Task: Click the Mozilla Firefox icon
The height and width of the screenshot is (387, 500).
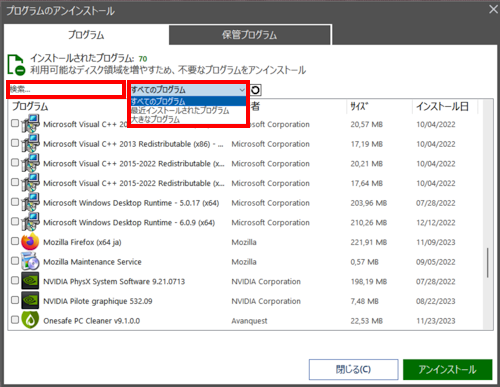Action: tap(30, 242)
